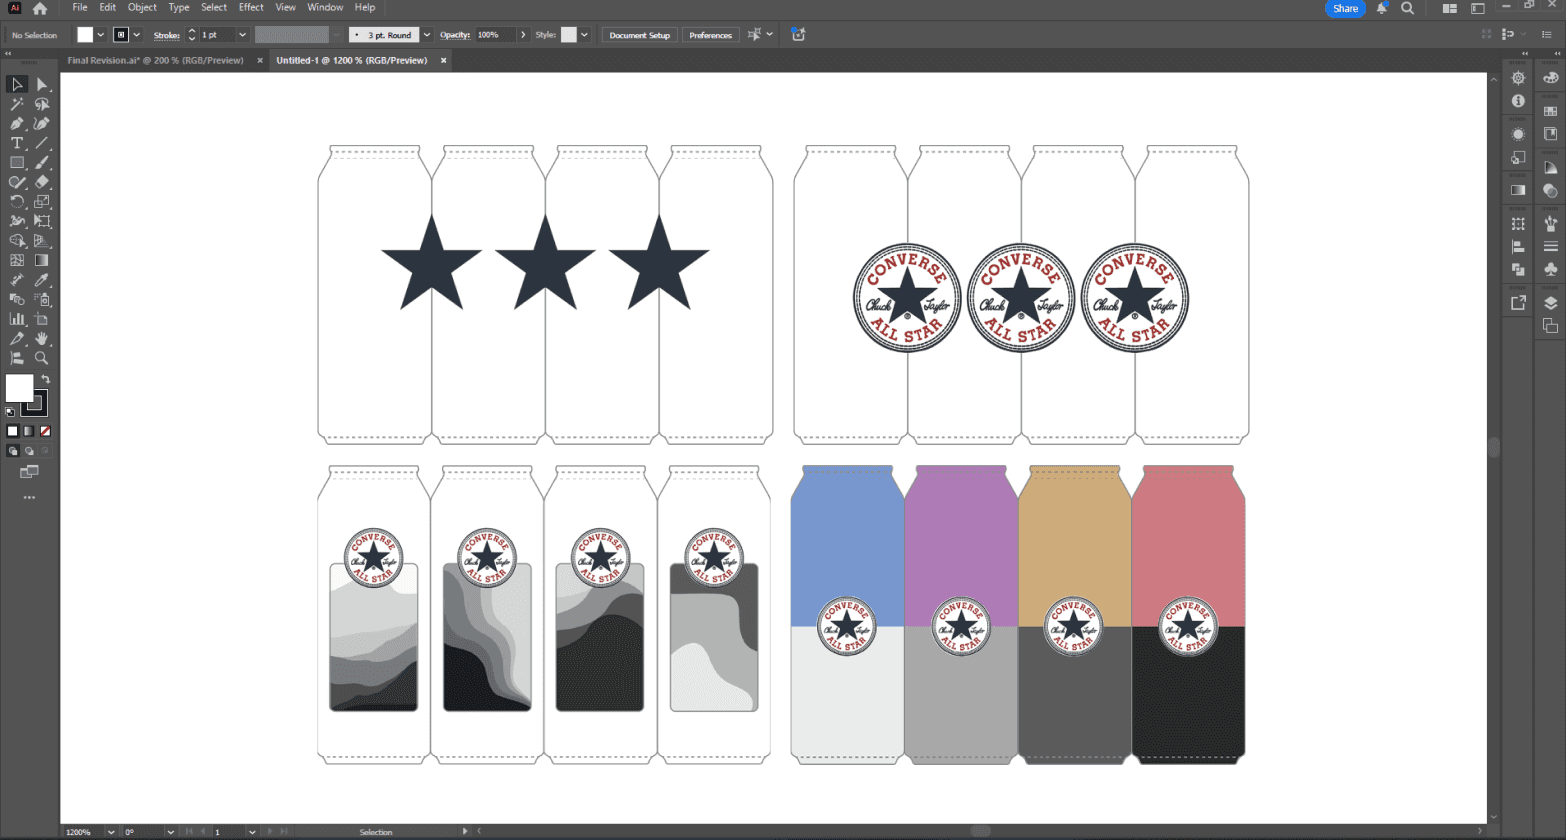This screenshot has width=1566, height=840.
Task: Select the Pen tool
Action: pos(17,124)
